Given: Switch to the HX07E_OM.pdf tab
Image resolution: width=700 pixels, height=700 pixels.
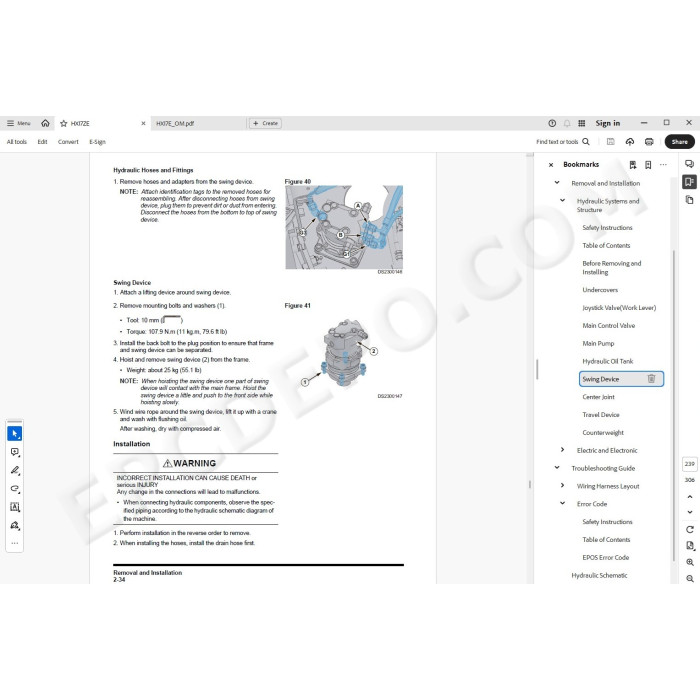Looking at the screenshot, I should coord(175,123).
